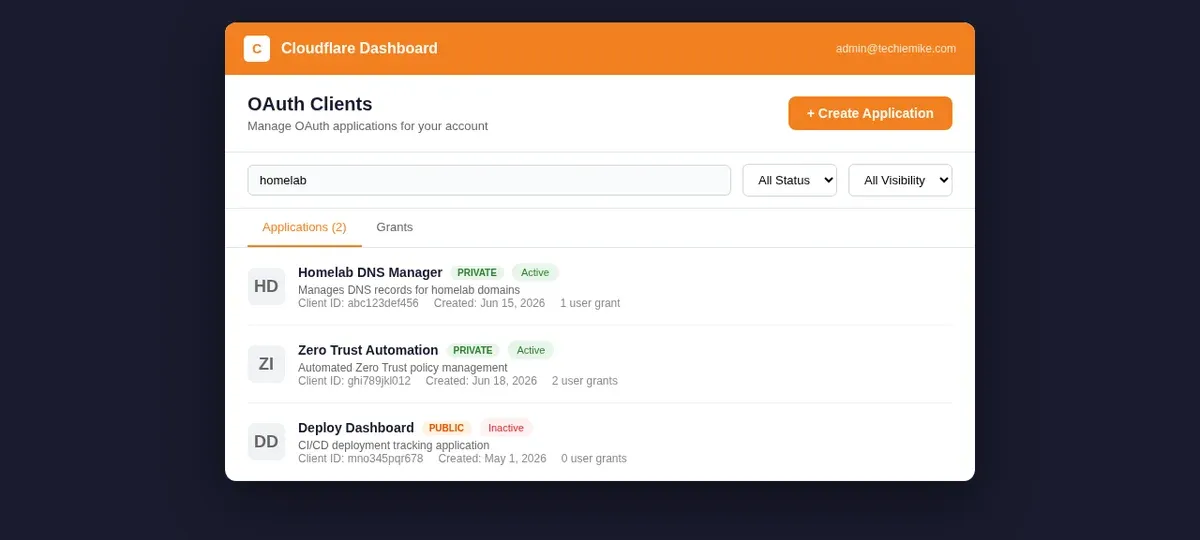1200x540 pixels.
Task: Click the DD avatar for Deploy Dashboard
Action: click(x=266, y=442)
